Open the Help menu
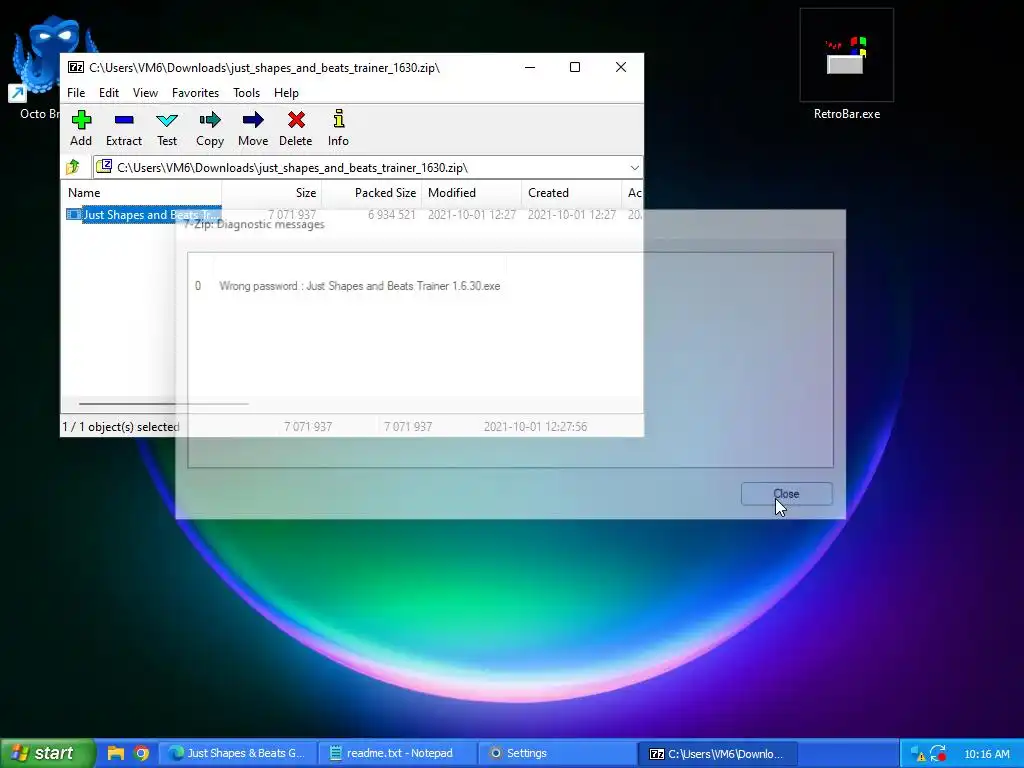The image size is (1024, 768). click(x=286, y=93)
